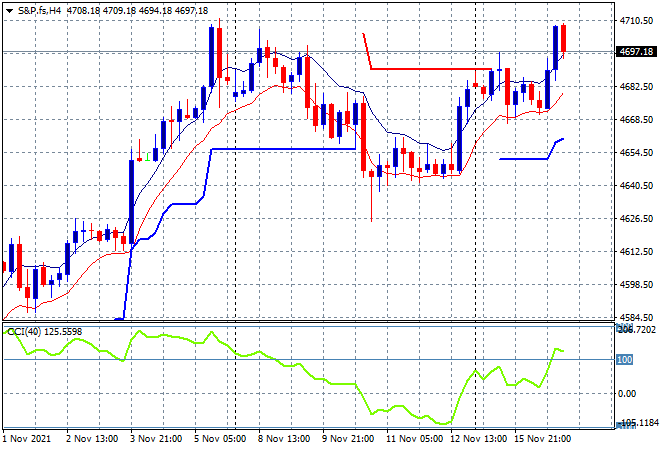This screenshot has width=660, height=450.
Task: Click the 4682.50 price axis label
Action: (636, 86)
